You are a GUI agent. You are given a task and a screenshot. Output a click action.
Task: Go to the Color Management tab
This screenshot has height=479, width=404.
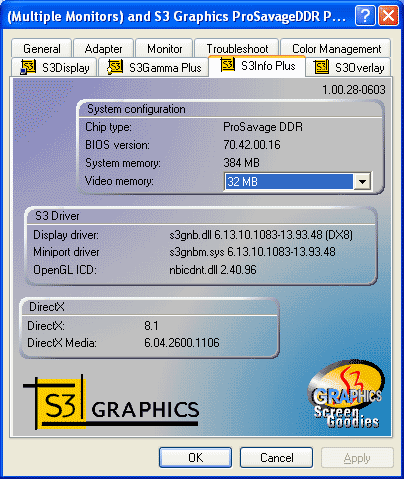point(336,49)
